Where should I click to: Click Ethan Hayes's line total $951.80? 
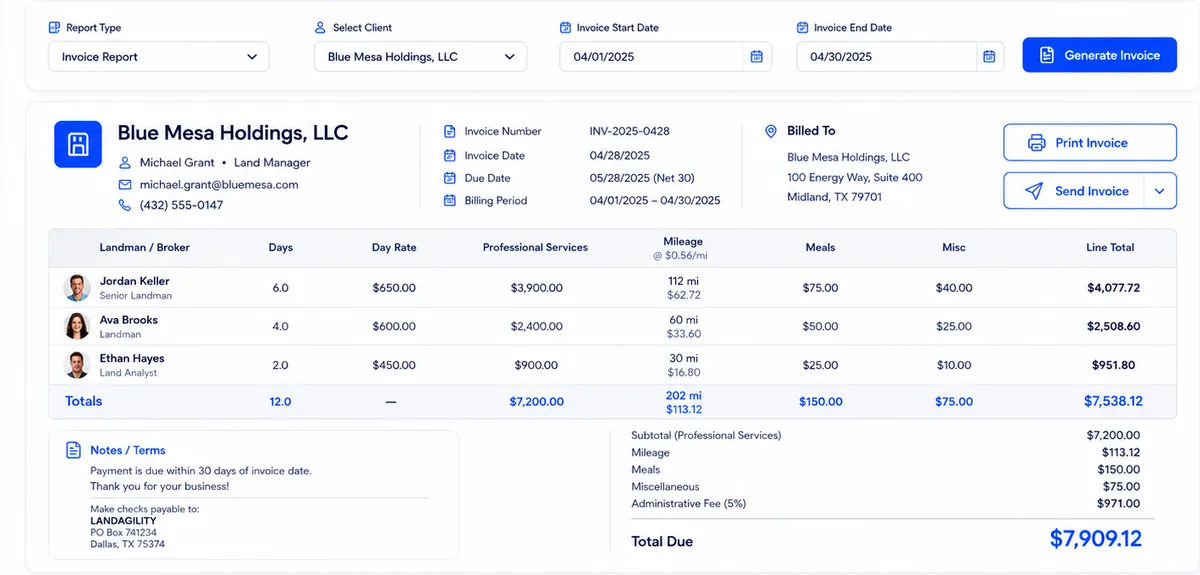coord(1114,365)
